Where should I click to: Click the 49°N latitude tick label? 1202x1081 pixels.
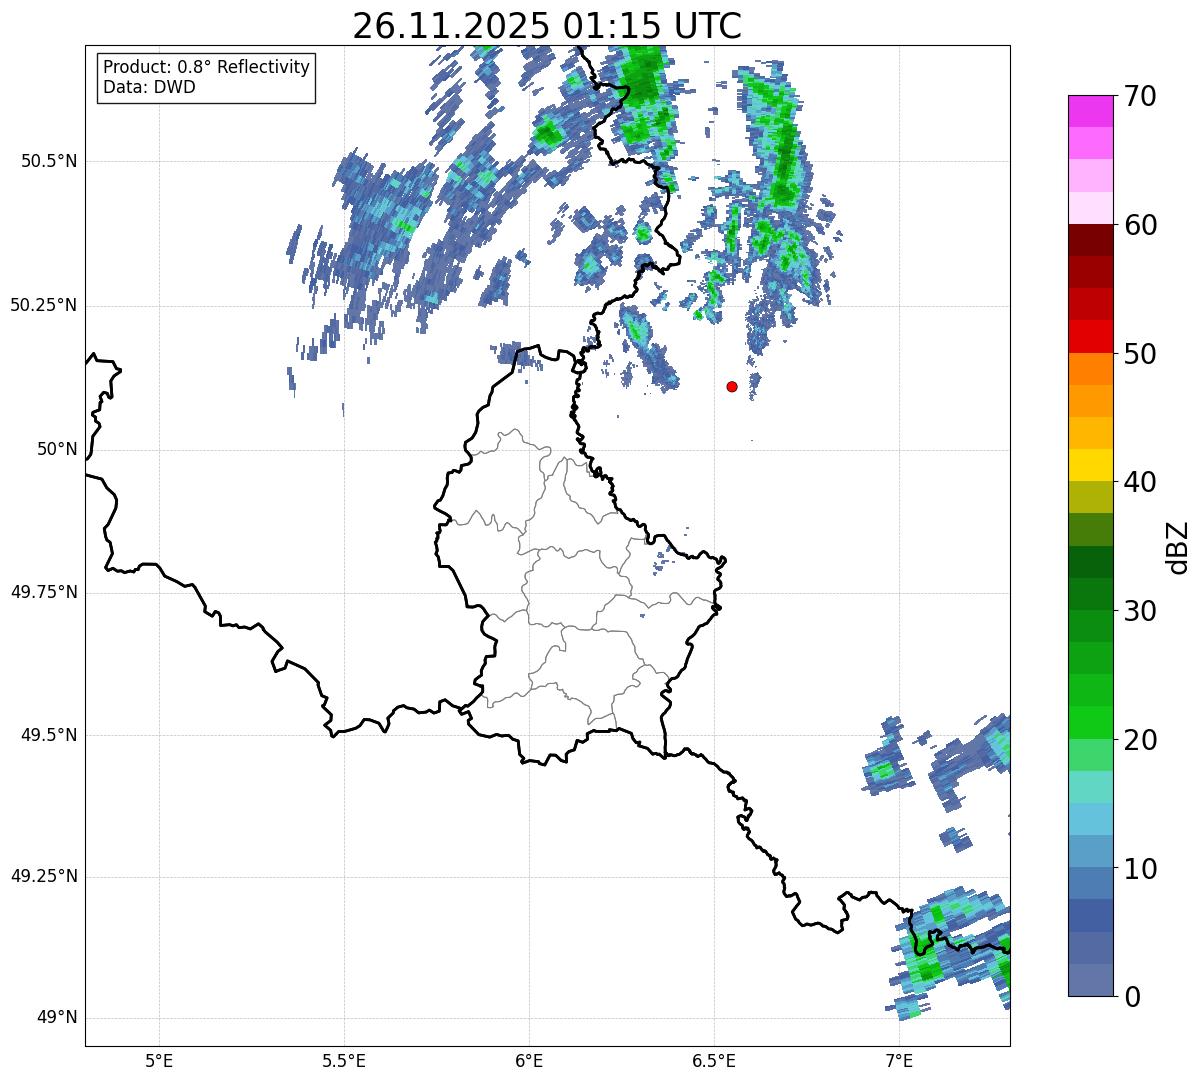point(56,1018)
